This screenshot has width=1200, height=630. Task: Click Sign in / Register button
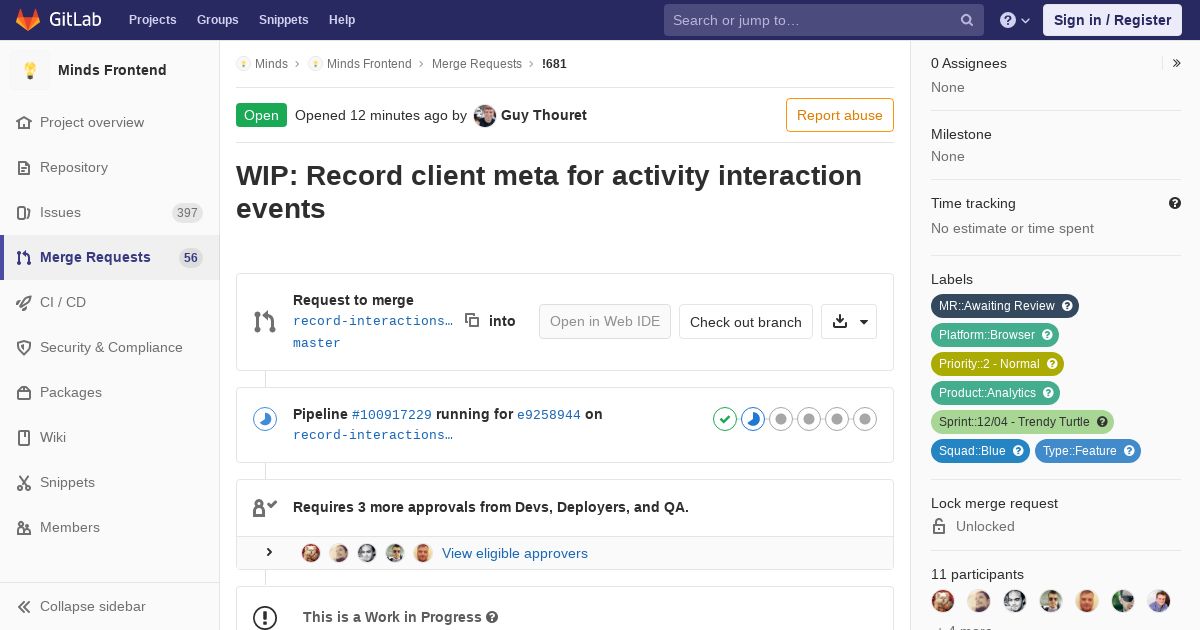coord(1112,20)
